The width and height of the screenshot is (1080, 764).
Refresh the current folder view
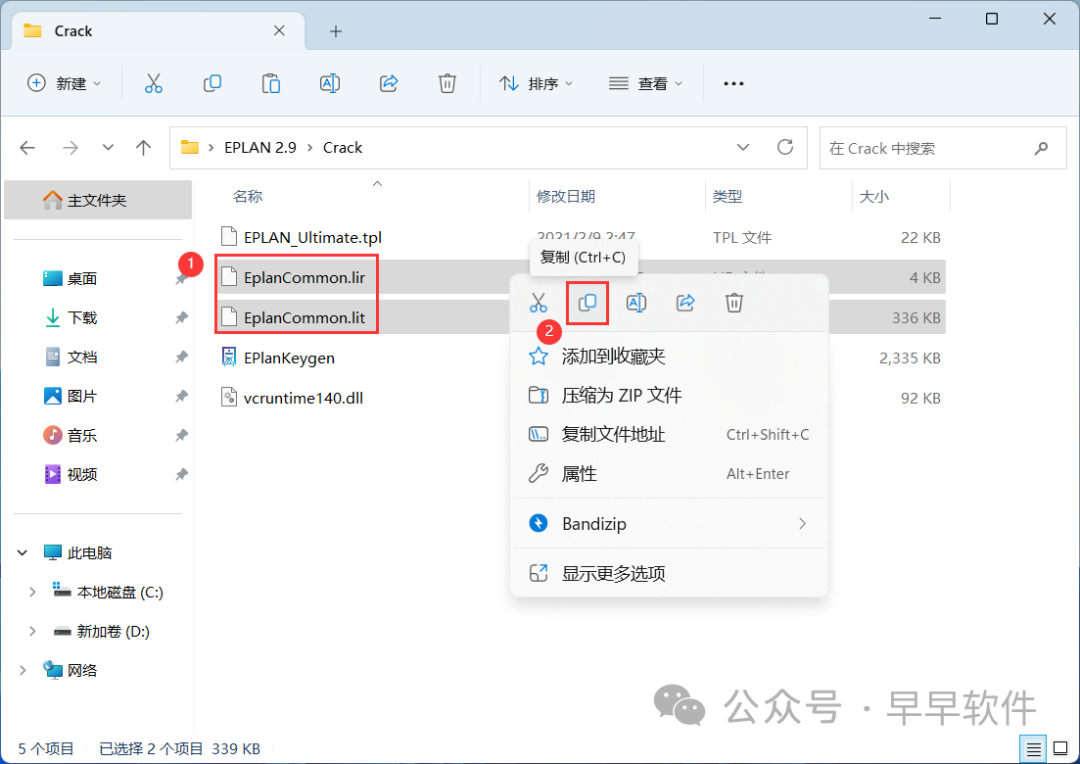[x=785, y=147]
